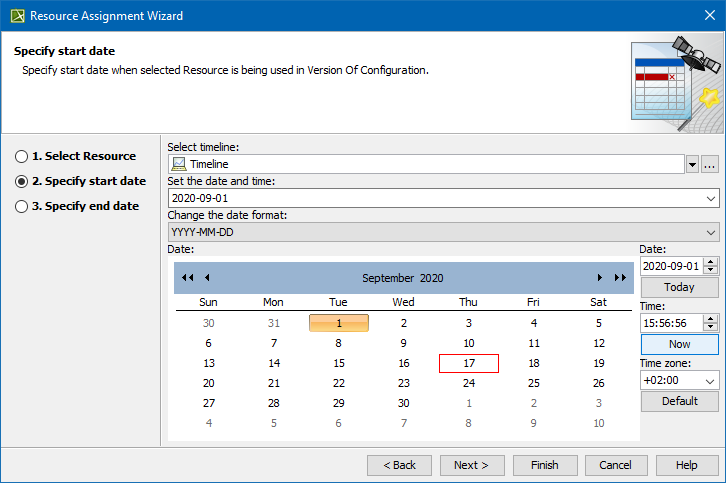The image size is (726, 483).
Task: Select the '1. Select Resource' radio button
Action: pos(21,156)
